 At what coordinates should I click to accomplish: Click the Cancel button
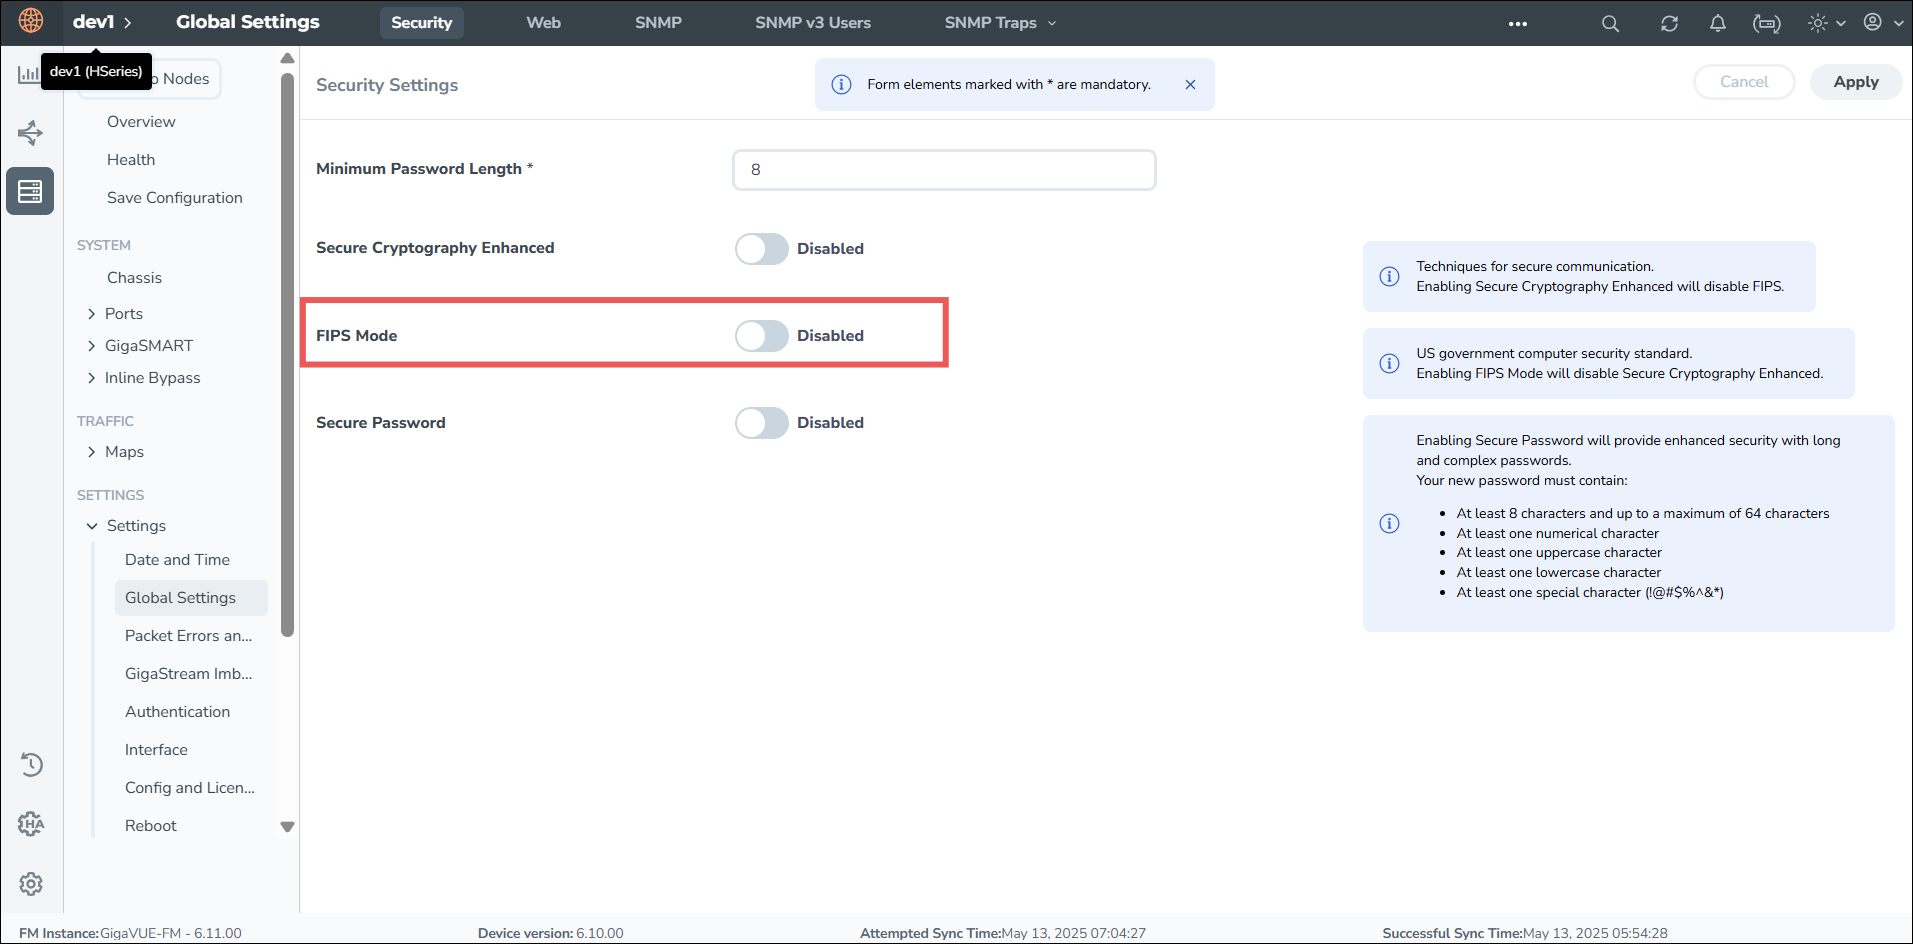pyautogui.click(x=1743, y=82)
